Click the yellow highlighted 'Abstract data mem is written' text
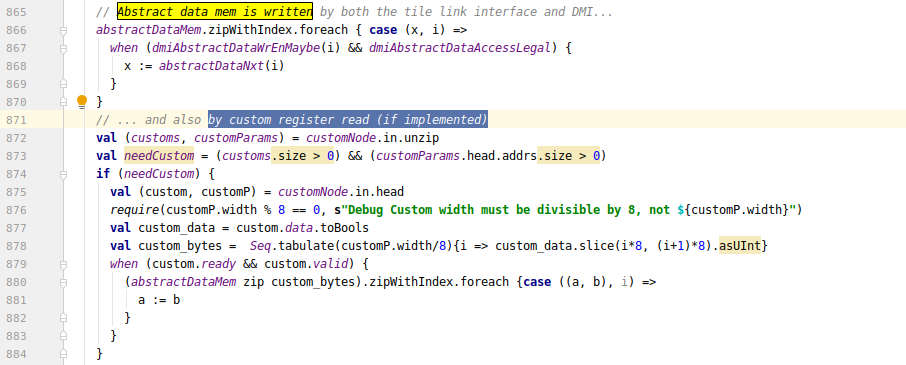This screenshot has width=906, height=365. [x=215, y=12]
